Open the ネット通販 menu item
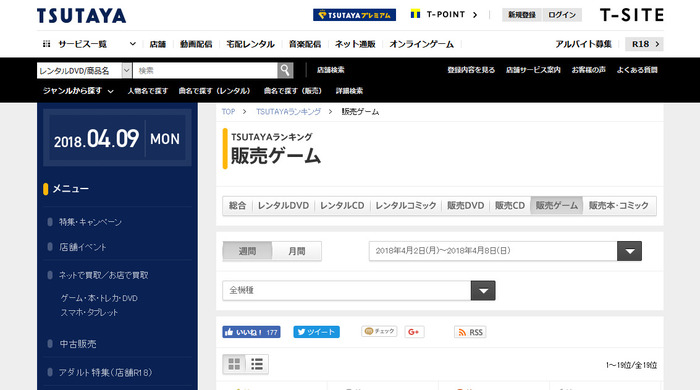Viewport: 700px width, 390px height. click(355, 44)
